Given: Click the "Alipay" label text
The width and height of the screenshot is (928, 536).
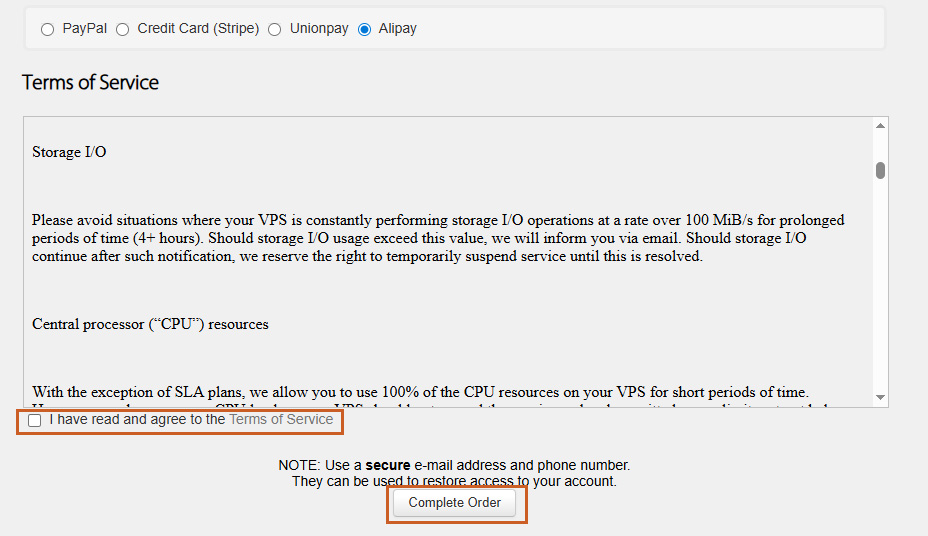Looking at the screenshot, I should (x=397, y=29).
